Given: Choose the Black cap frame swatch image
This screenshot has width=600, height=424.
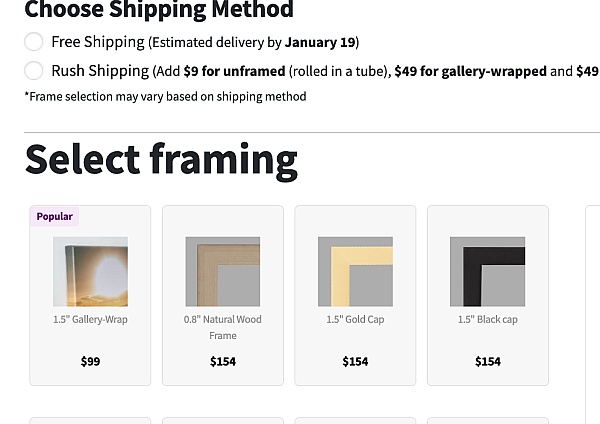Looking at the screenshot, I should click(x=487, y=271).
